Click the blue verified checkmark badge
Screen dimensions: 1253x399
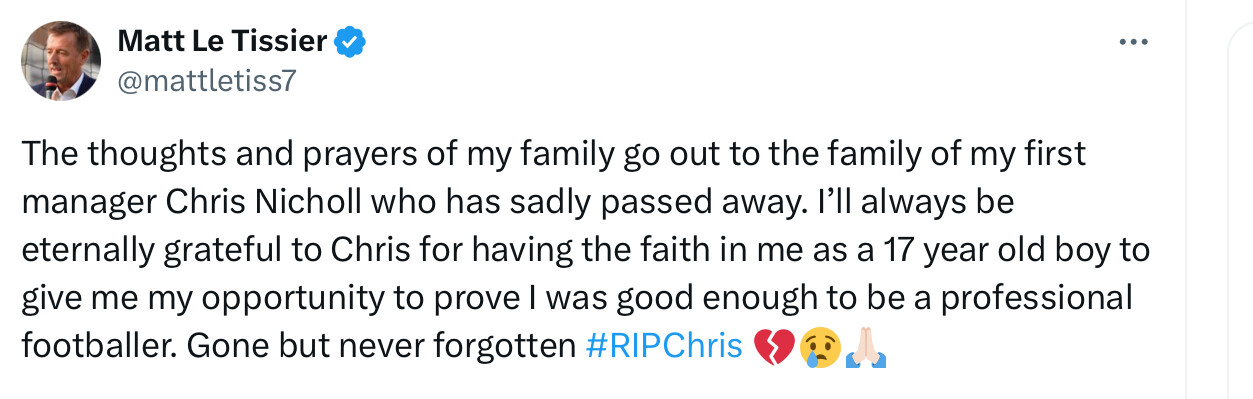350,42
